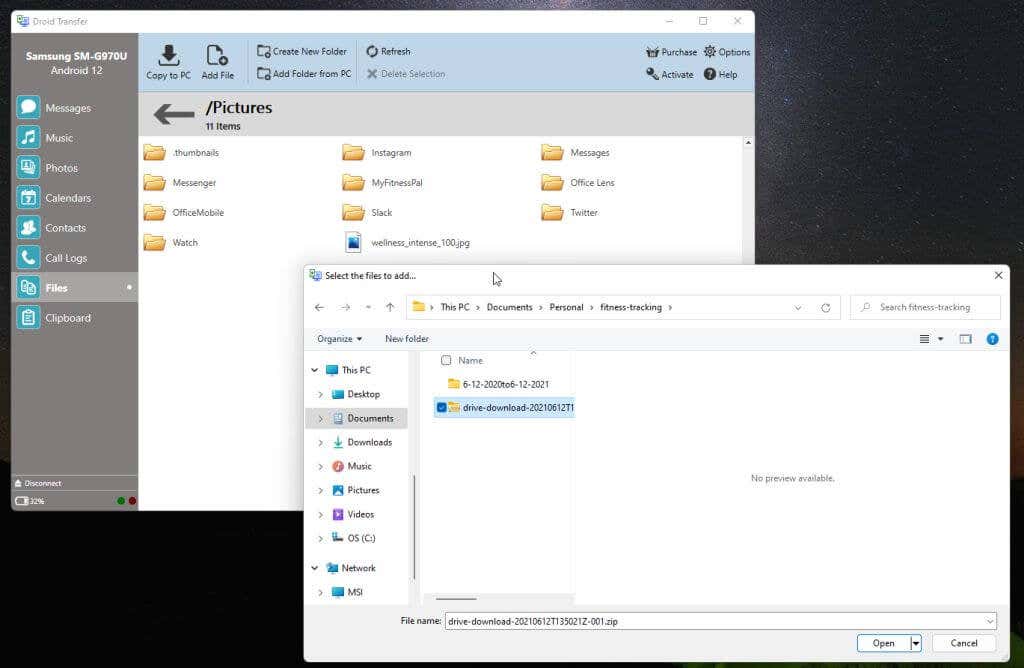Screen dimensions: 1024x668
Task: Go back using the large arrow beside /Pictures
Action: [174, 114]
